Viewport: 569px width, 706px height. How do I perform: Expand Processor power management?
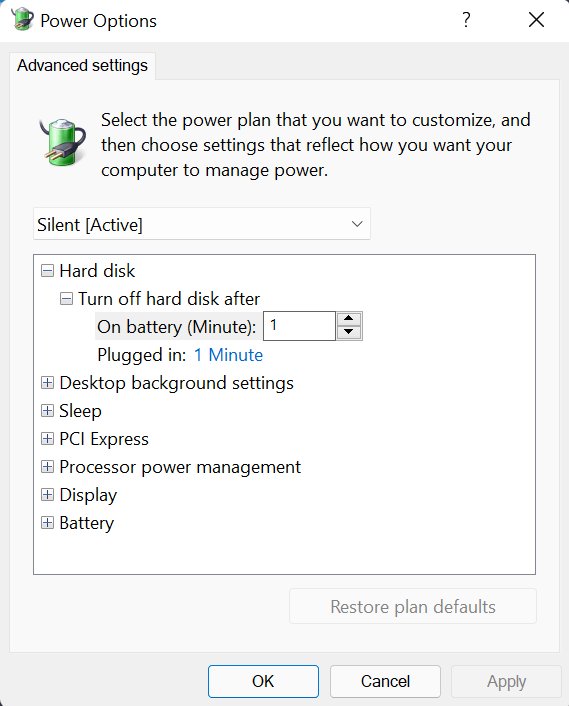pos(47,466)
